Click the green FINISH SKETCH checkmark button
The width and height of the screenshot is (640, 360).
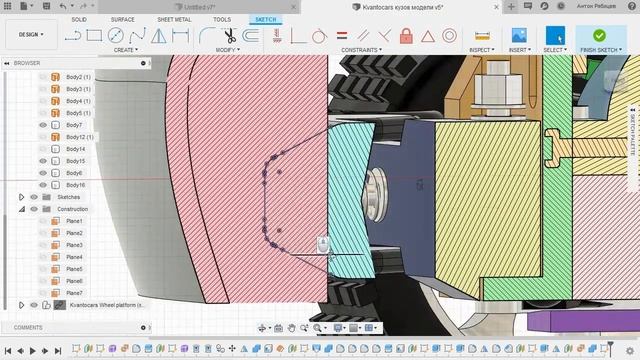tap(599, 36)
